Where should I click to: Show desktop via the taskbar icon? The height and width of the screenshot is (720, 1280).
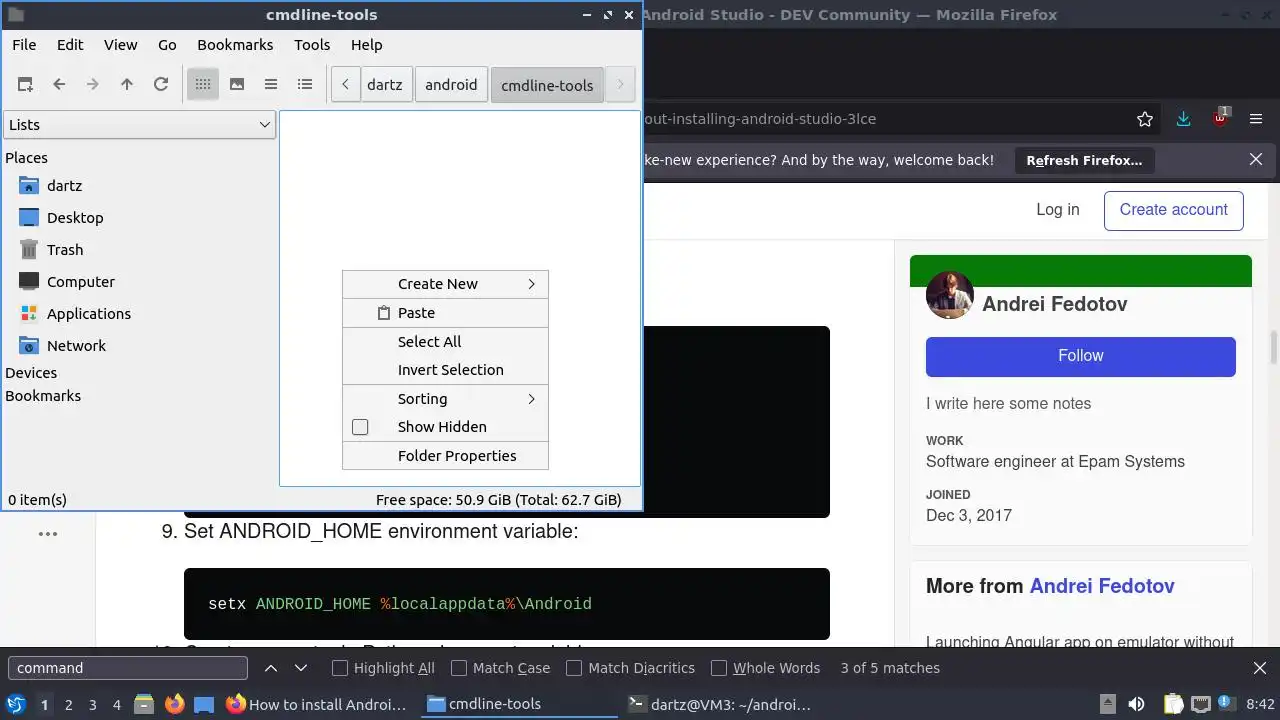pos(205,704)
